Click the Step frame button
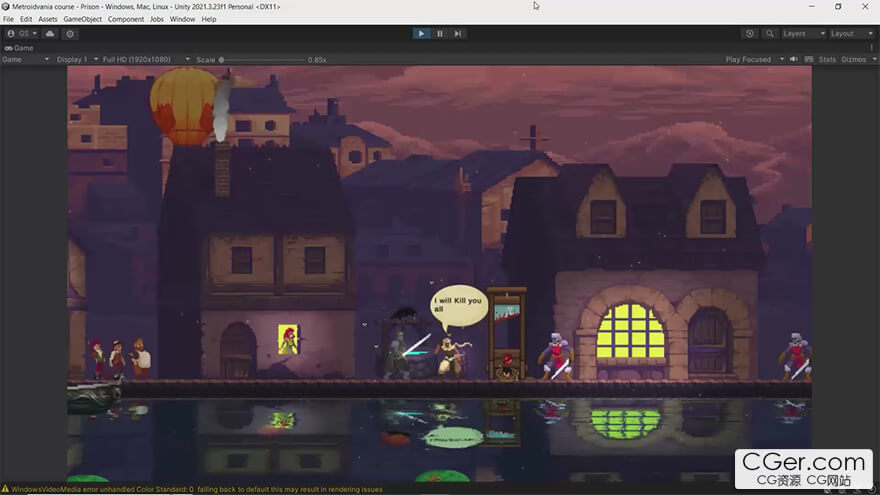 pos(458,34)
